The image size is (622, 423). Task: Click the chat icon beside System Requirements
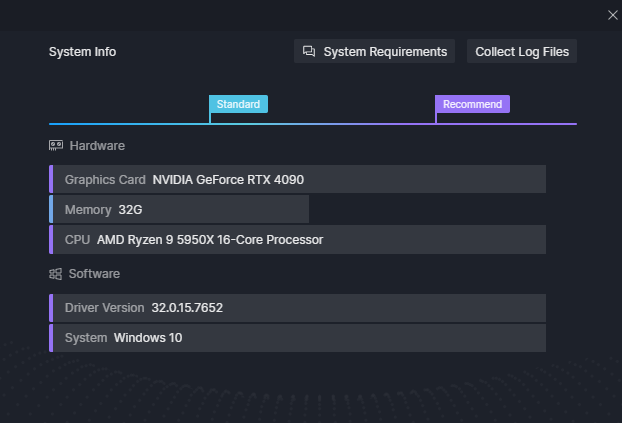pos(309,51)
